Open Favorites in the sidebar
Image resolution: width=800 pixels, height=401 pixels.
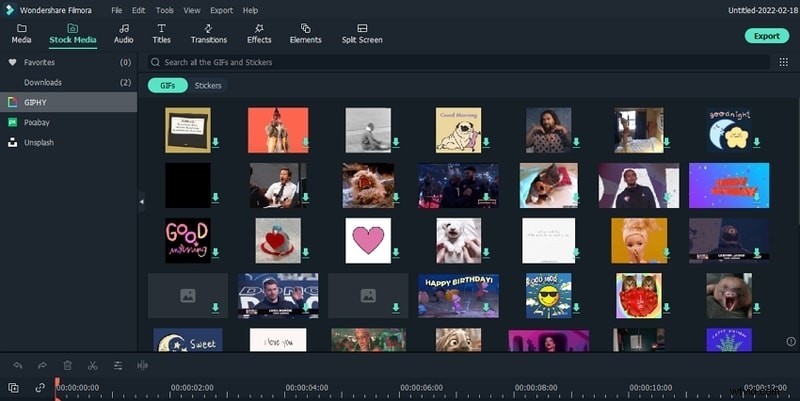(x=68, y=62)
